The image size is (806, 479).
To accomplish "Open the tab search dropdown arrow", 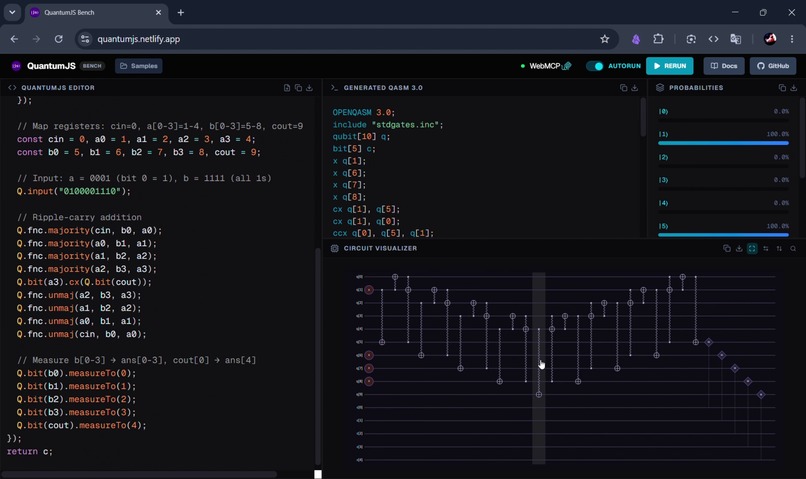I will [x=12, y=12].
